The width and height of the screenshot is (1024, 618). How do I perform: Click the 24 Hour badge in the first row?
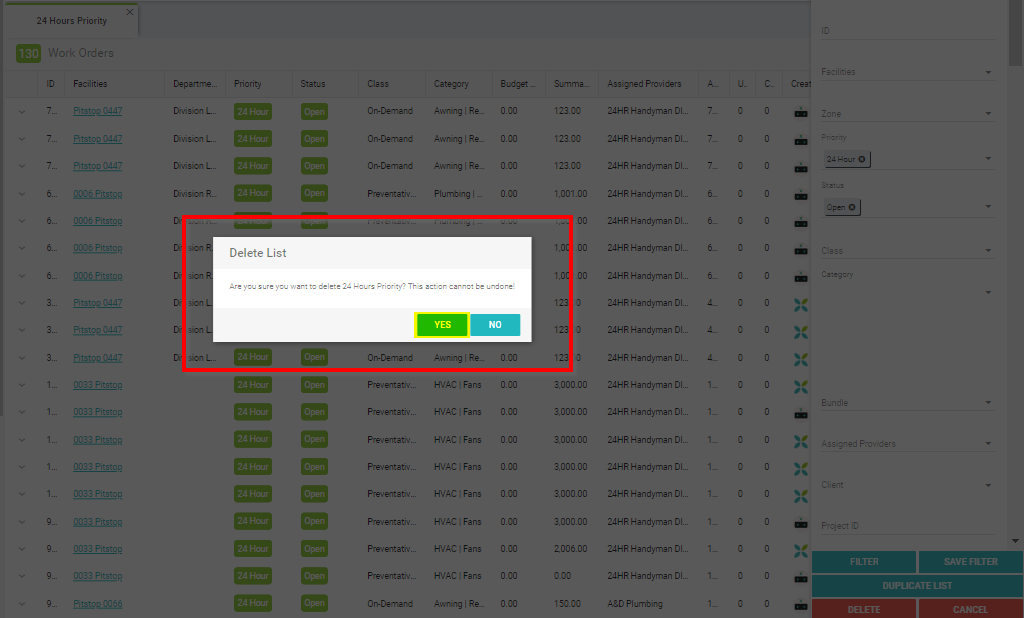tap(252, 112)
